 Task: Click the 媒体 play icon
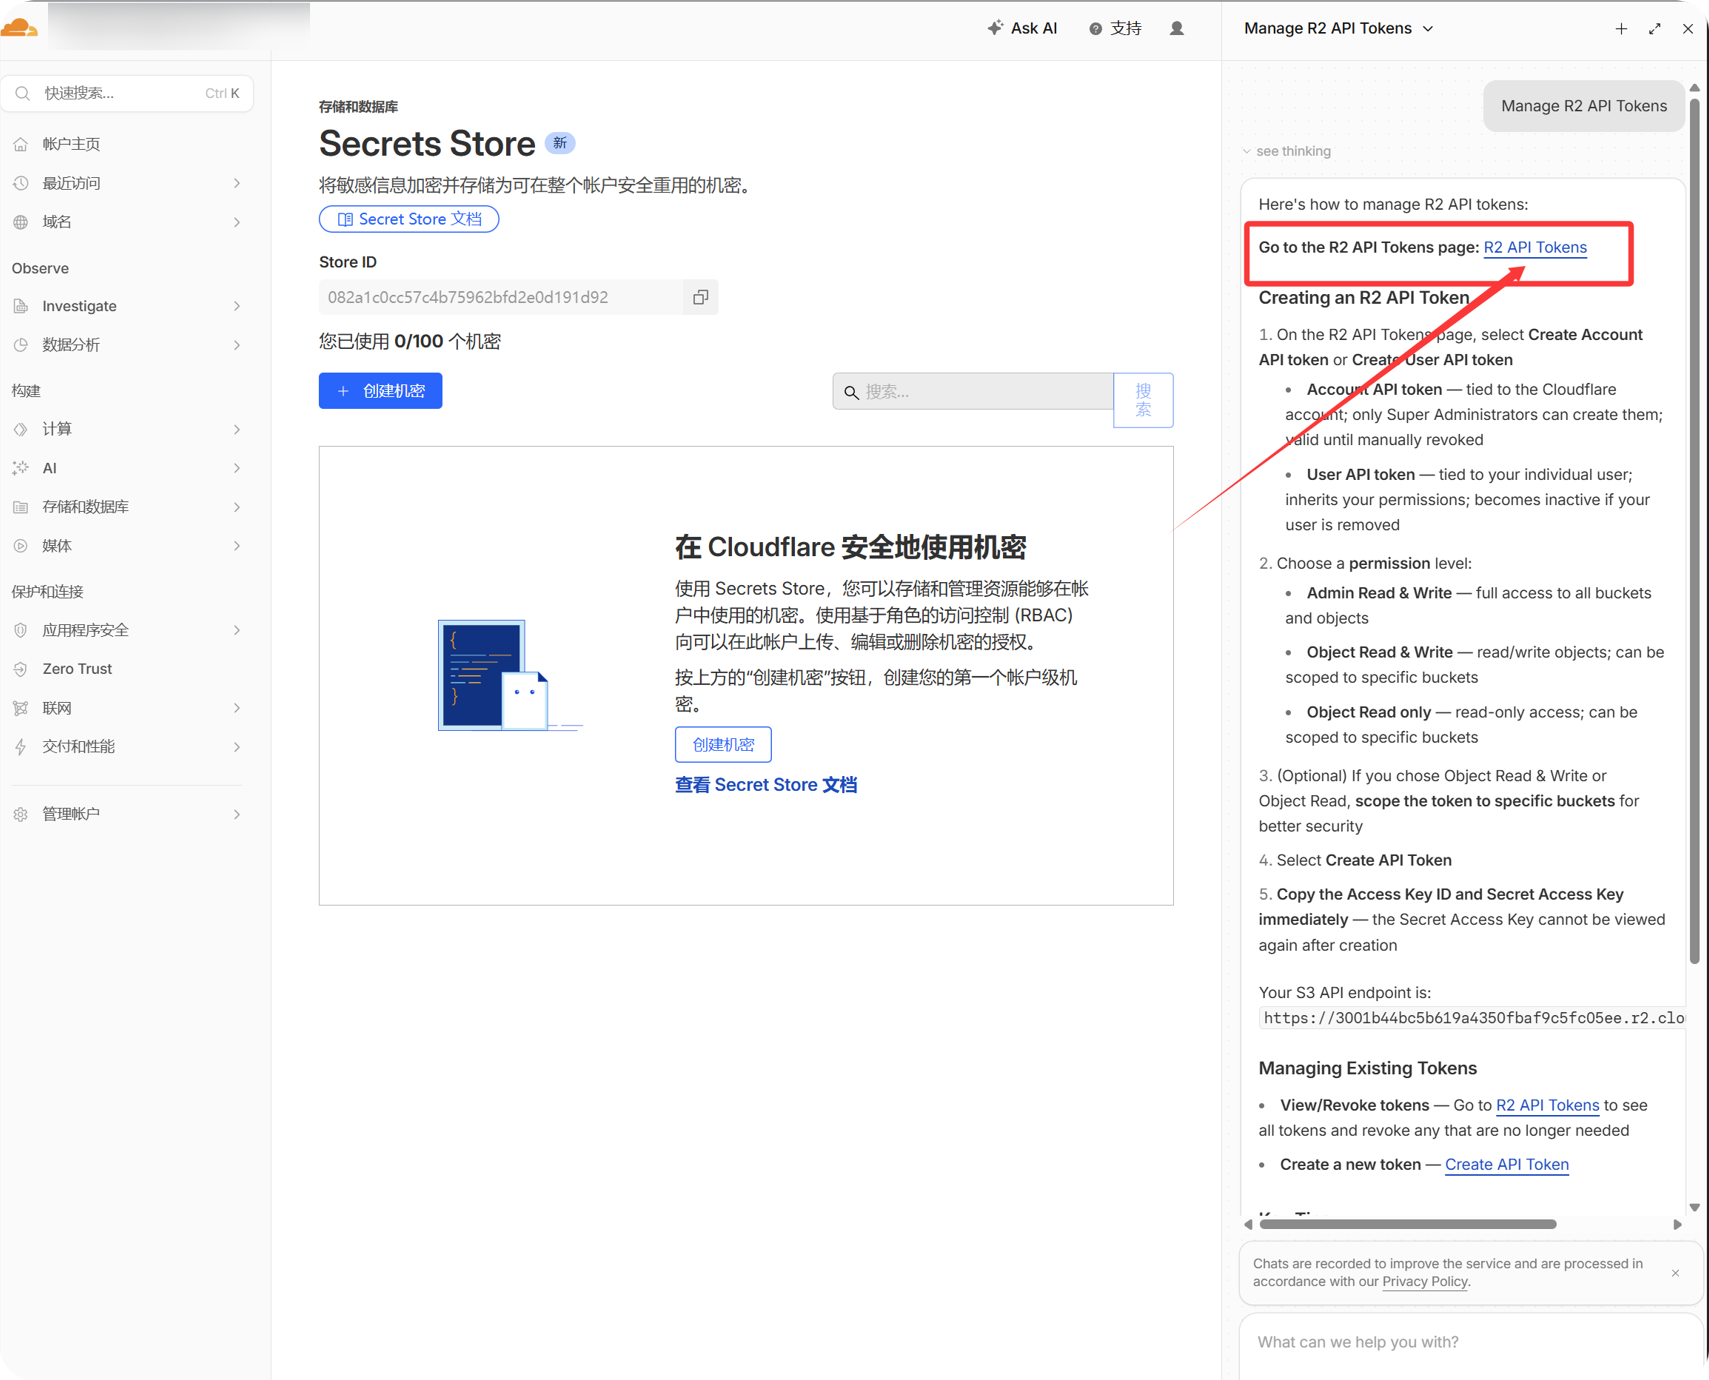click(x=21, y=546)
